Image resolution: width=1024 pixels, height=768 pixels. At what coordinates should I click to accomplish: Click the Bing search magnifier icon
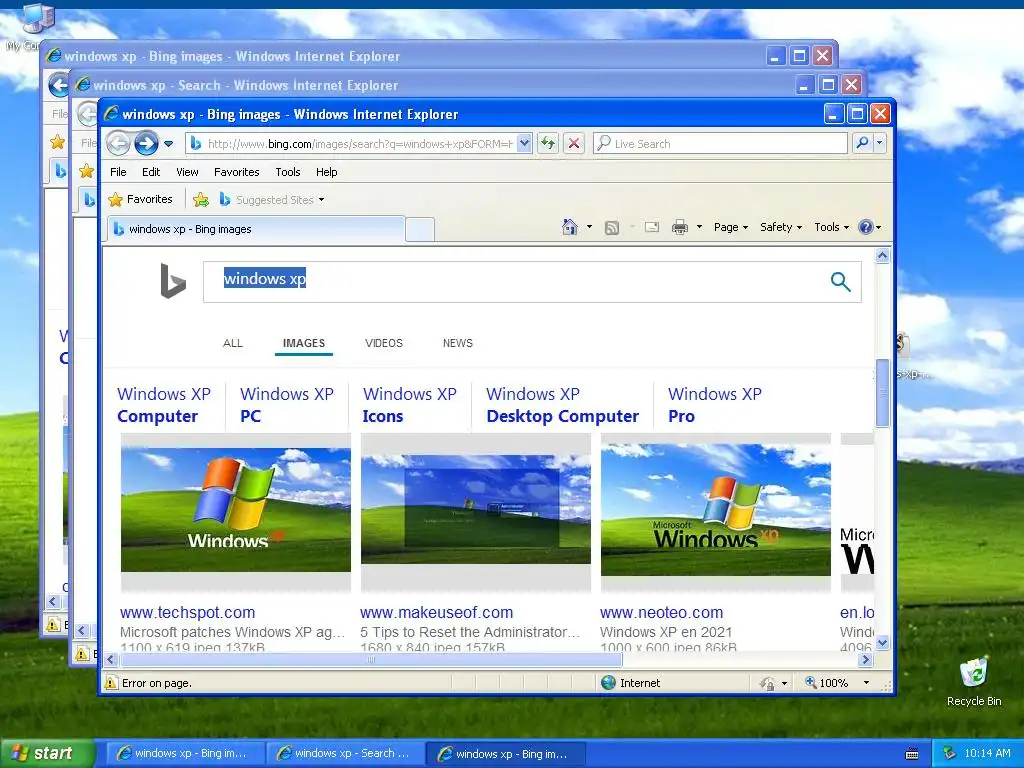(840, 281)
